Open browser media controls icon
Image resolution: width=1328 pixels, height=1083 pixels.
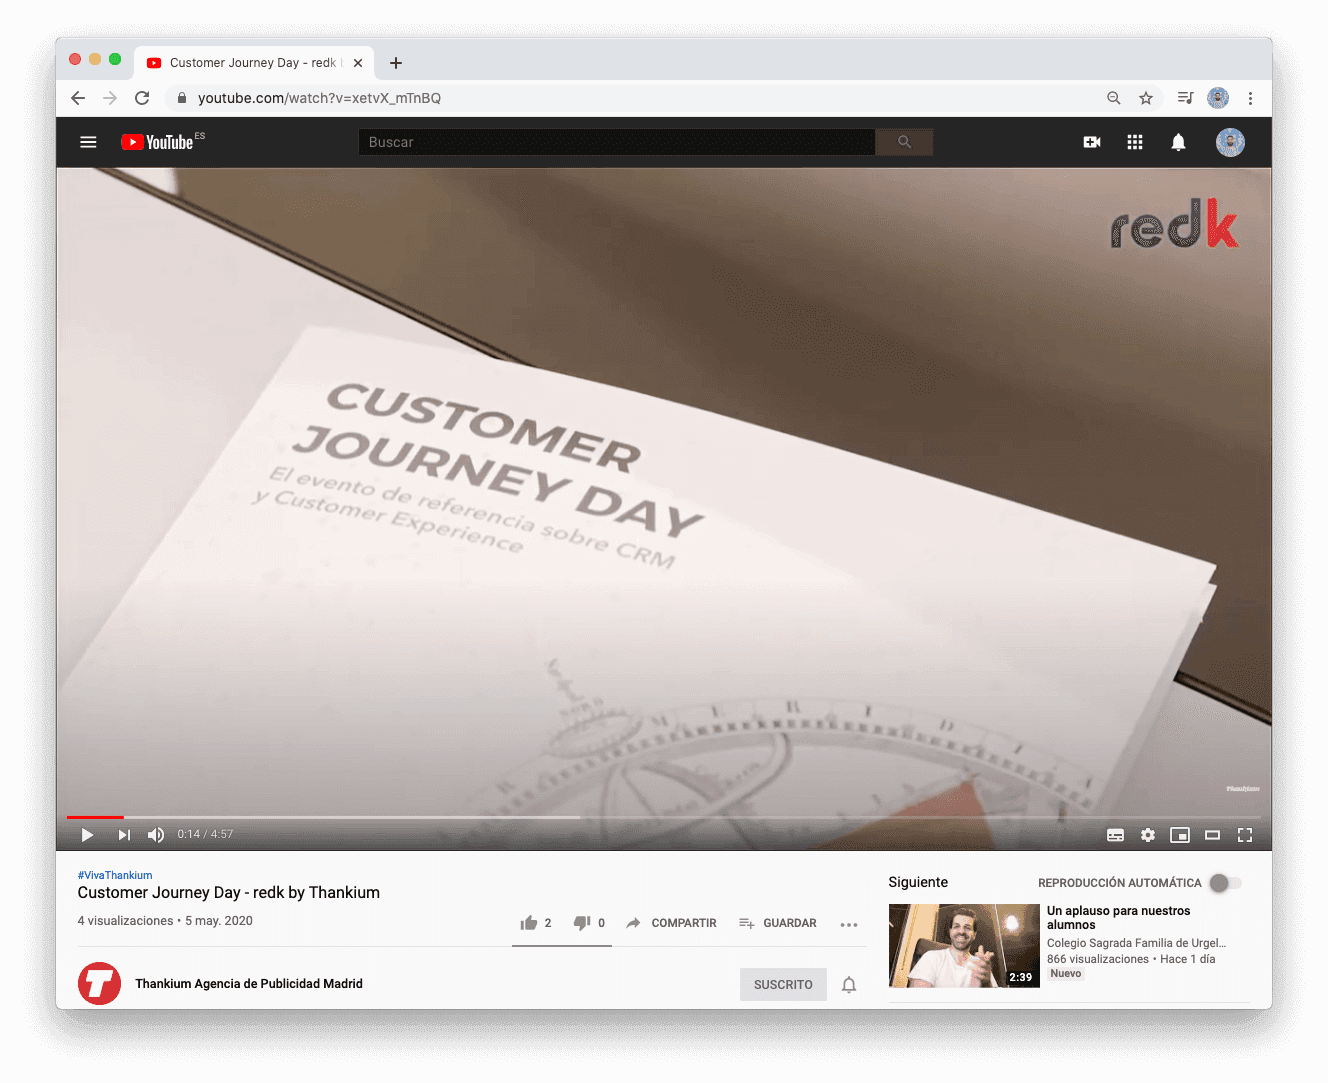[1185, 98]
